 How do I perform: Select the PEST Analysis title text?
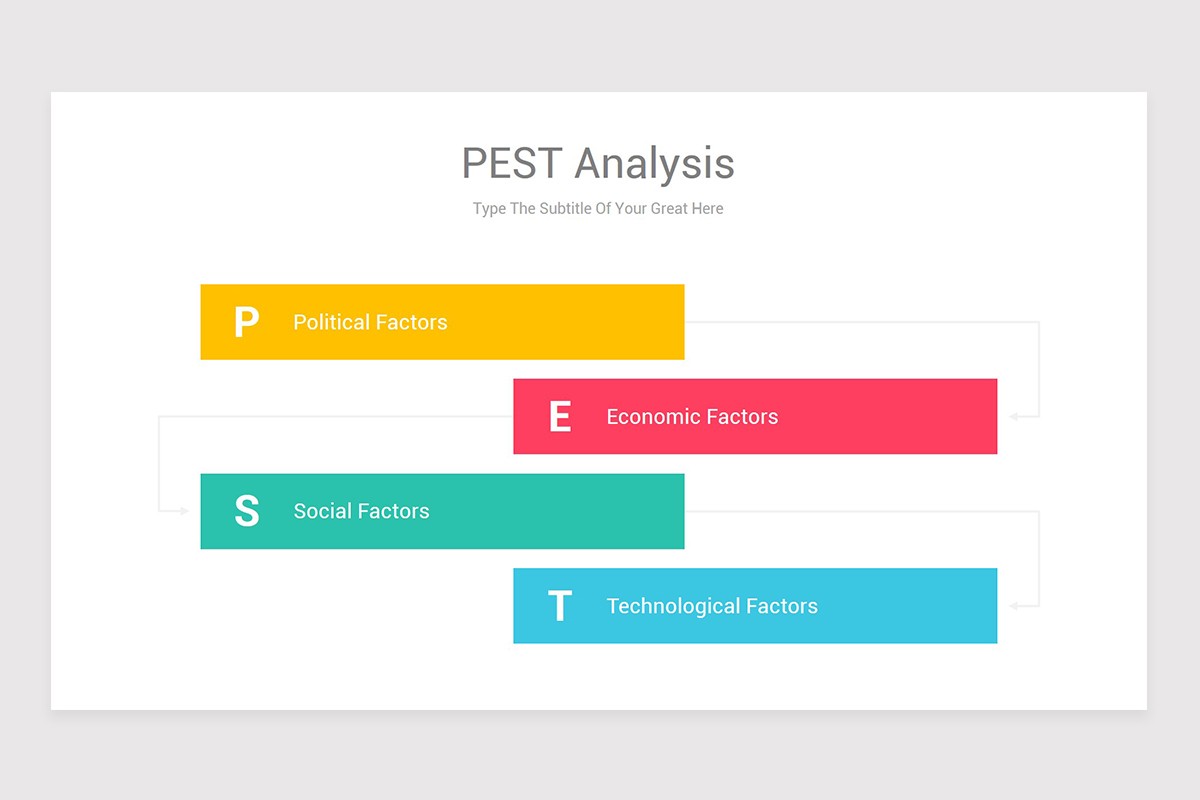(x=598, y=163)
